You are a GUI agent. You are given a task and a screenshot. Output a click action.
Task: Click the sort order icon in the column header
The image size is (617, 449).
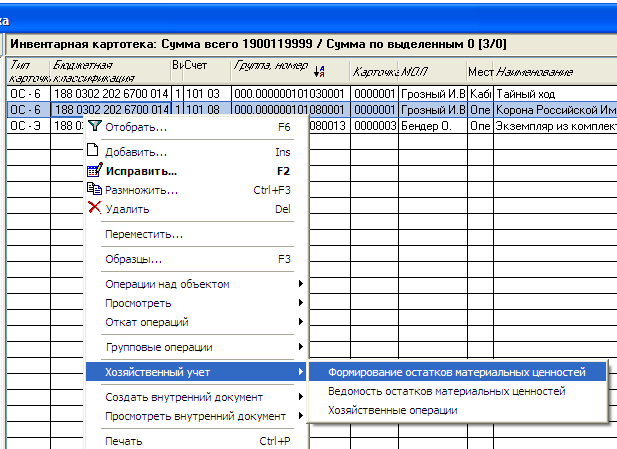[319, 71]
